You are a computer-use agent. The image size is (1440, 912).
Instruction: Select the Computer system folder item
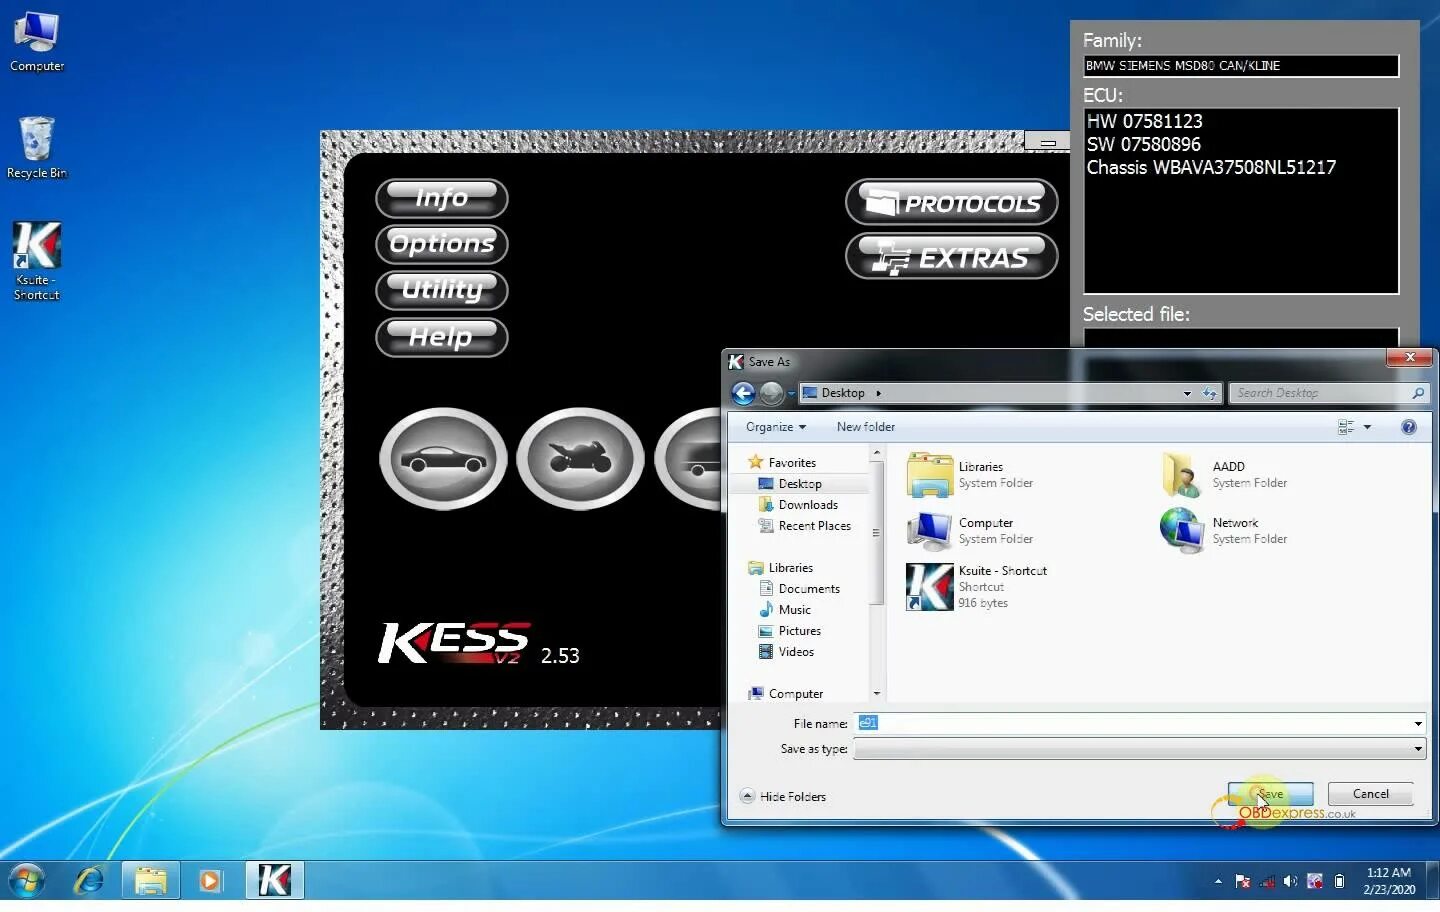(x=970, y=531)
